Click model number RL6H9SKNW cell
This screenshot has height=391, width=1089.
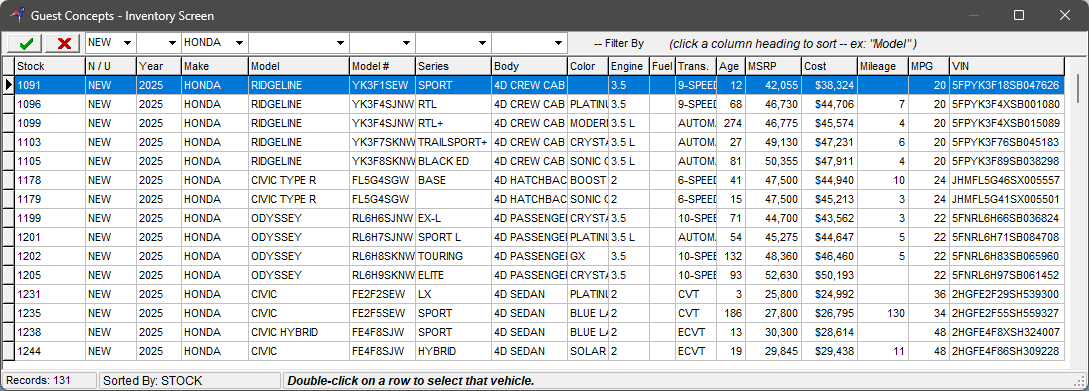pos(383,274)
